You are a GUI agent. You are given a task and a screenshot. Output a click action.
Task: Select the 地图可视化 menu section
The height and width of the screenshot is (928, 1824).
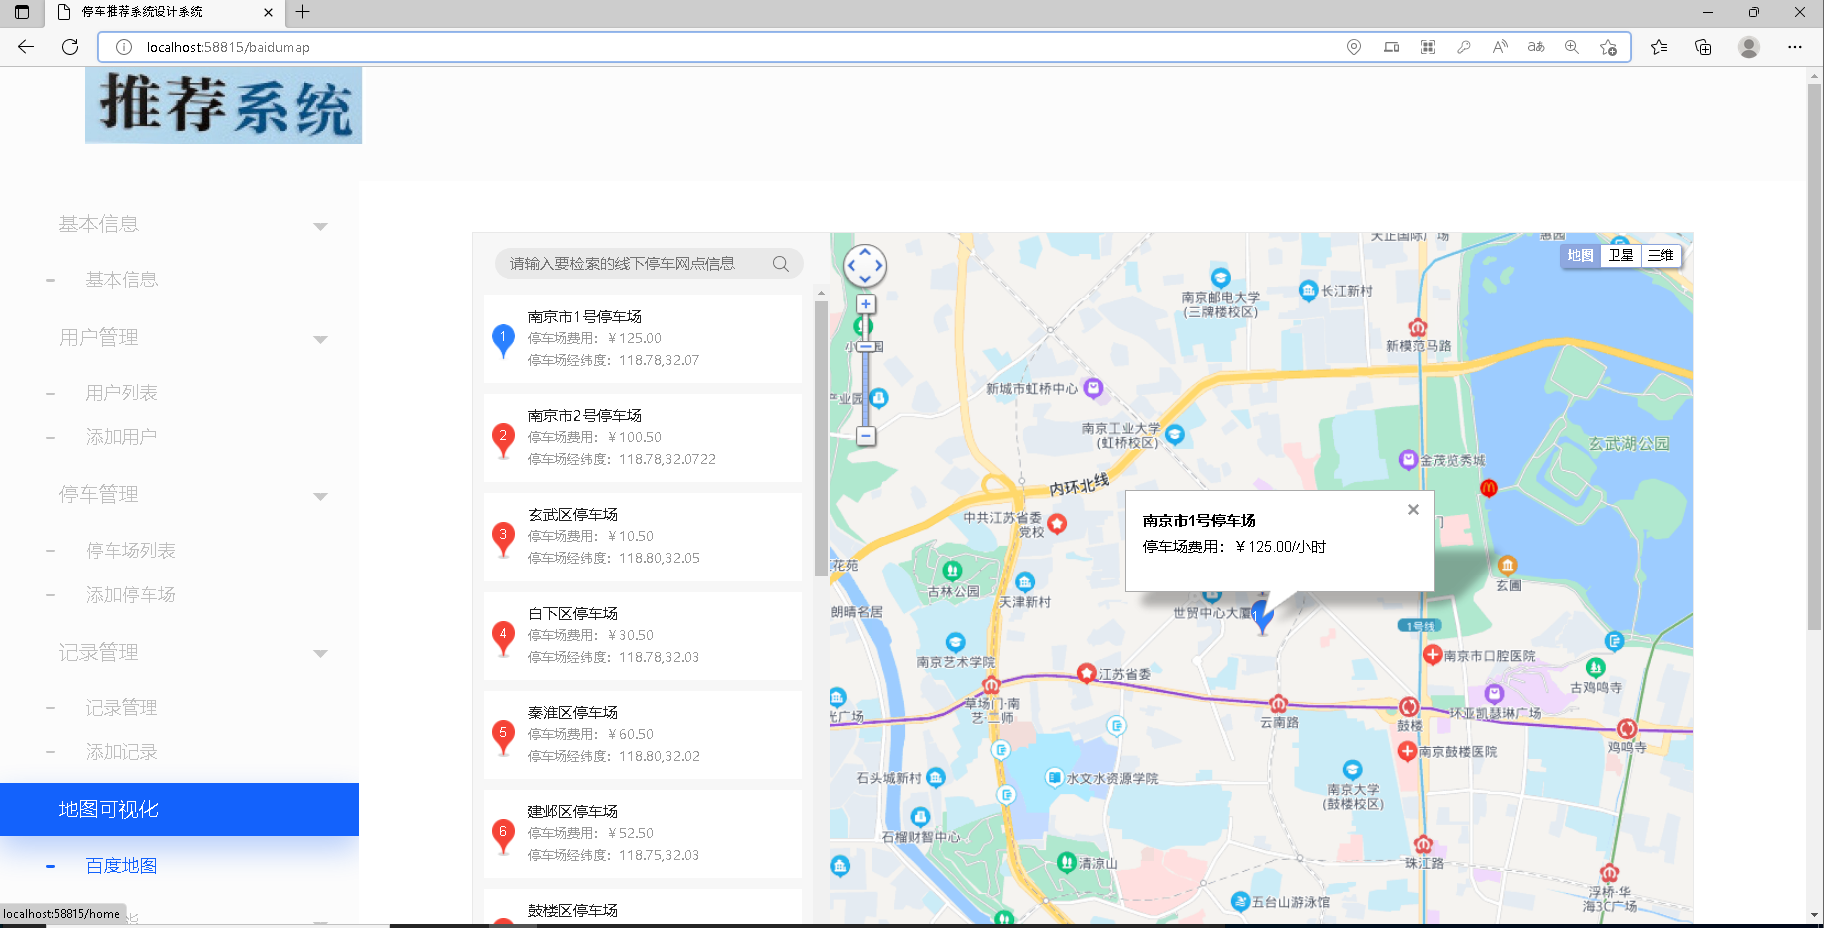[179, 809]
